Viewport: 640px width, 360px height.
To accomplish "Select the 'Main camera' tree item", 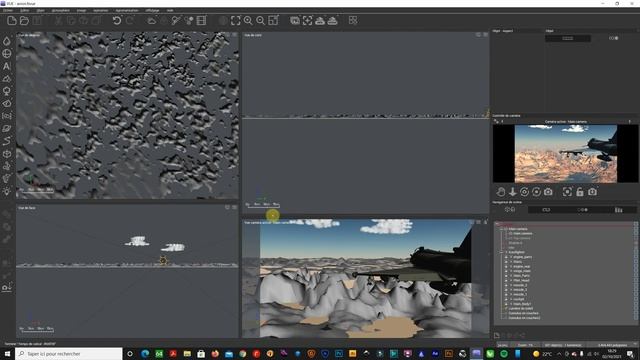I will click(x=522, y=233).
